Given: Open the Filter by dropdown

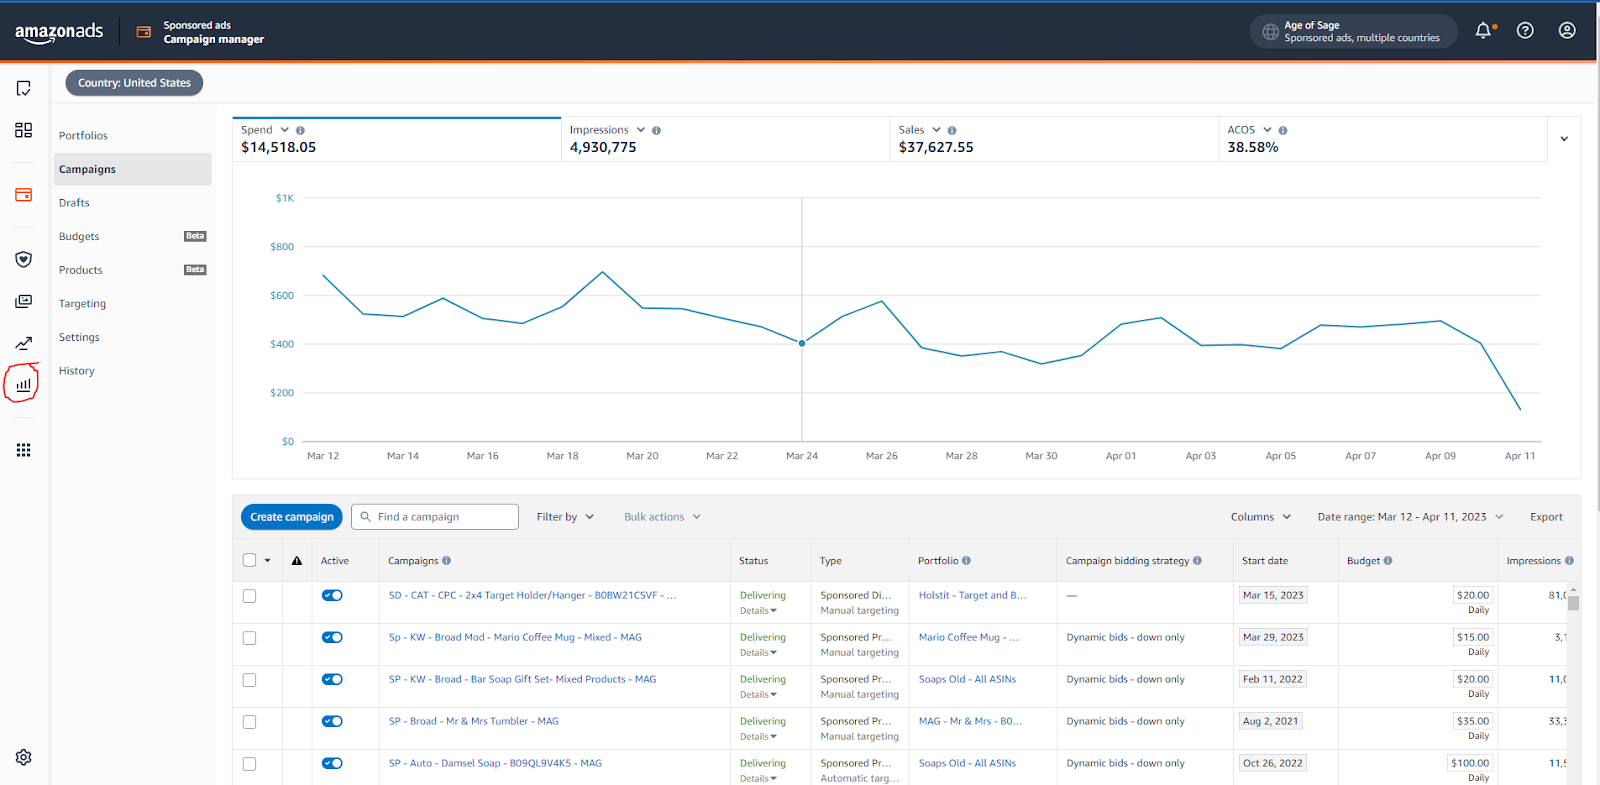Looking at the screenshot, I should click(565, 517).
